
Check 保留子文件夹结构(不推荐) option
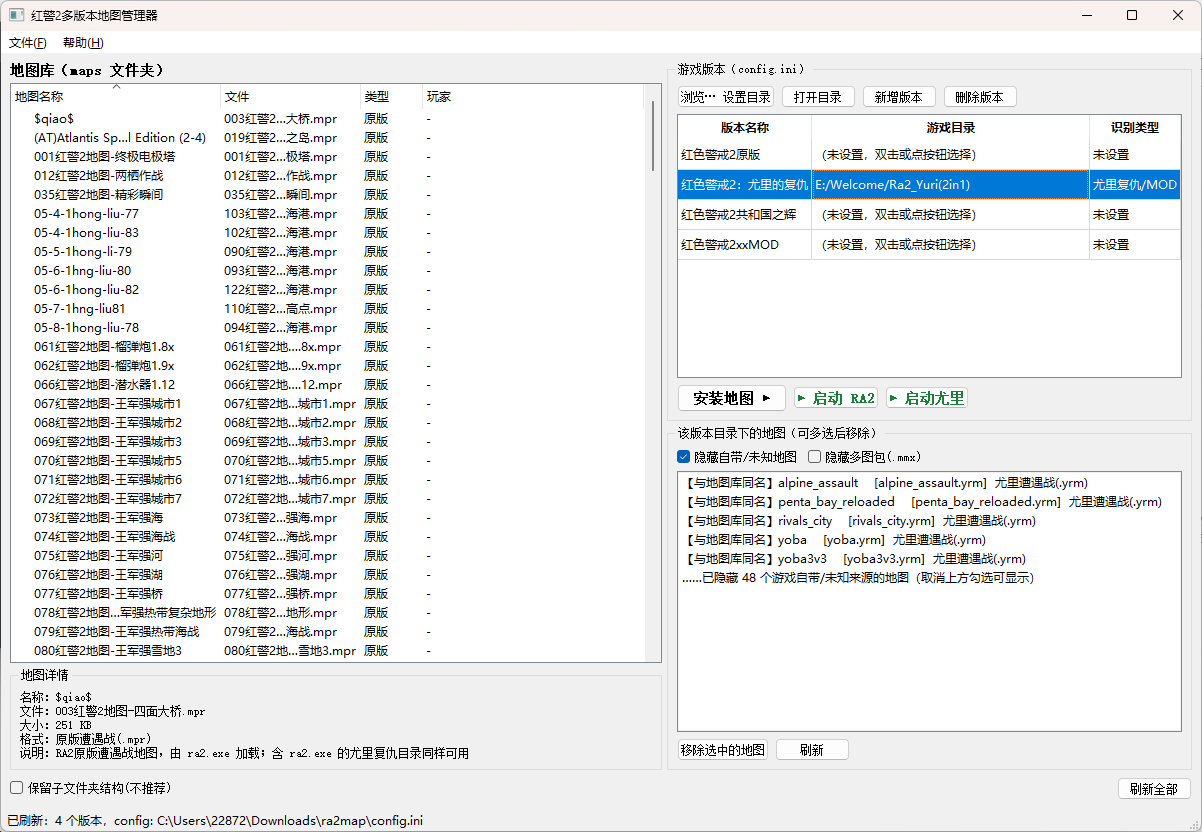(91, 788)
